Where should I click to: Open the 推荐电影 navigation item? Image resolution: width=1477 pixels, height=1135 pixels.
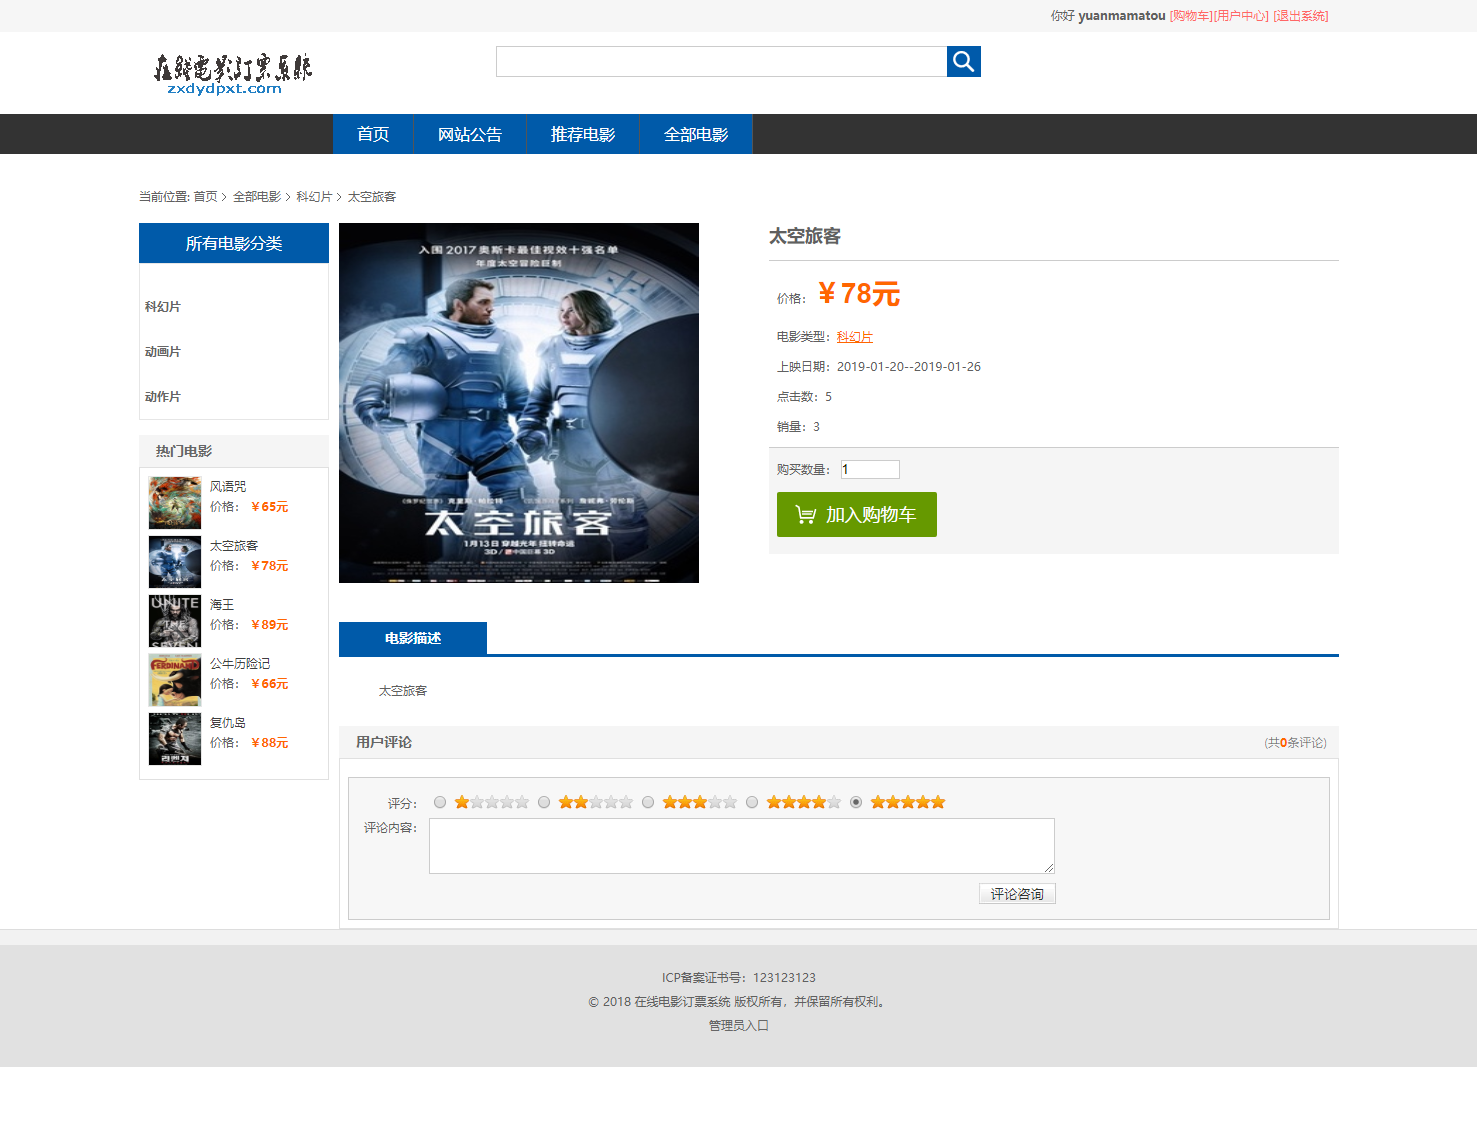click(582, 133)
